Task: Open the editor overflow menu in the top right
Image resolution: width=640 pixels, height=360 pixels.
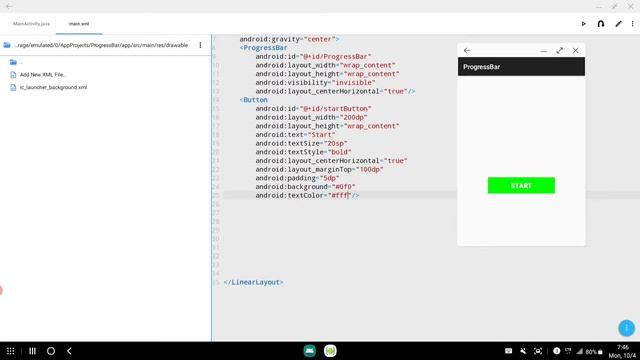Action: (633, 24)
